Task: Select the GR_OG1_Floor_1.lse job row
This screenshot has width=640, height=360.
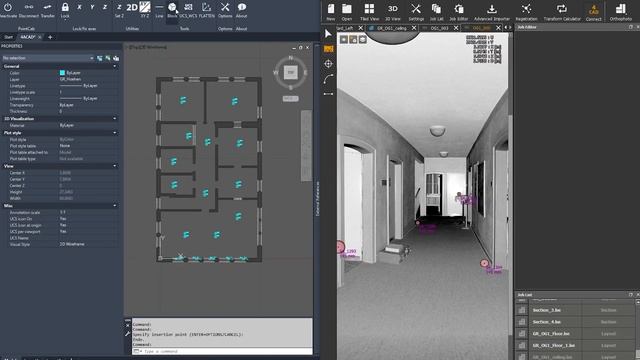Action: point(576,346)
